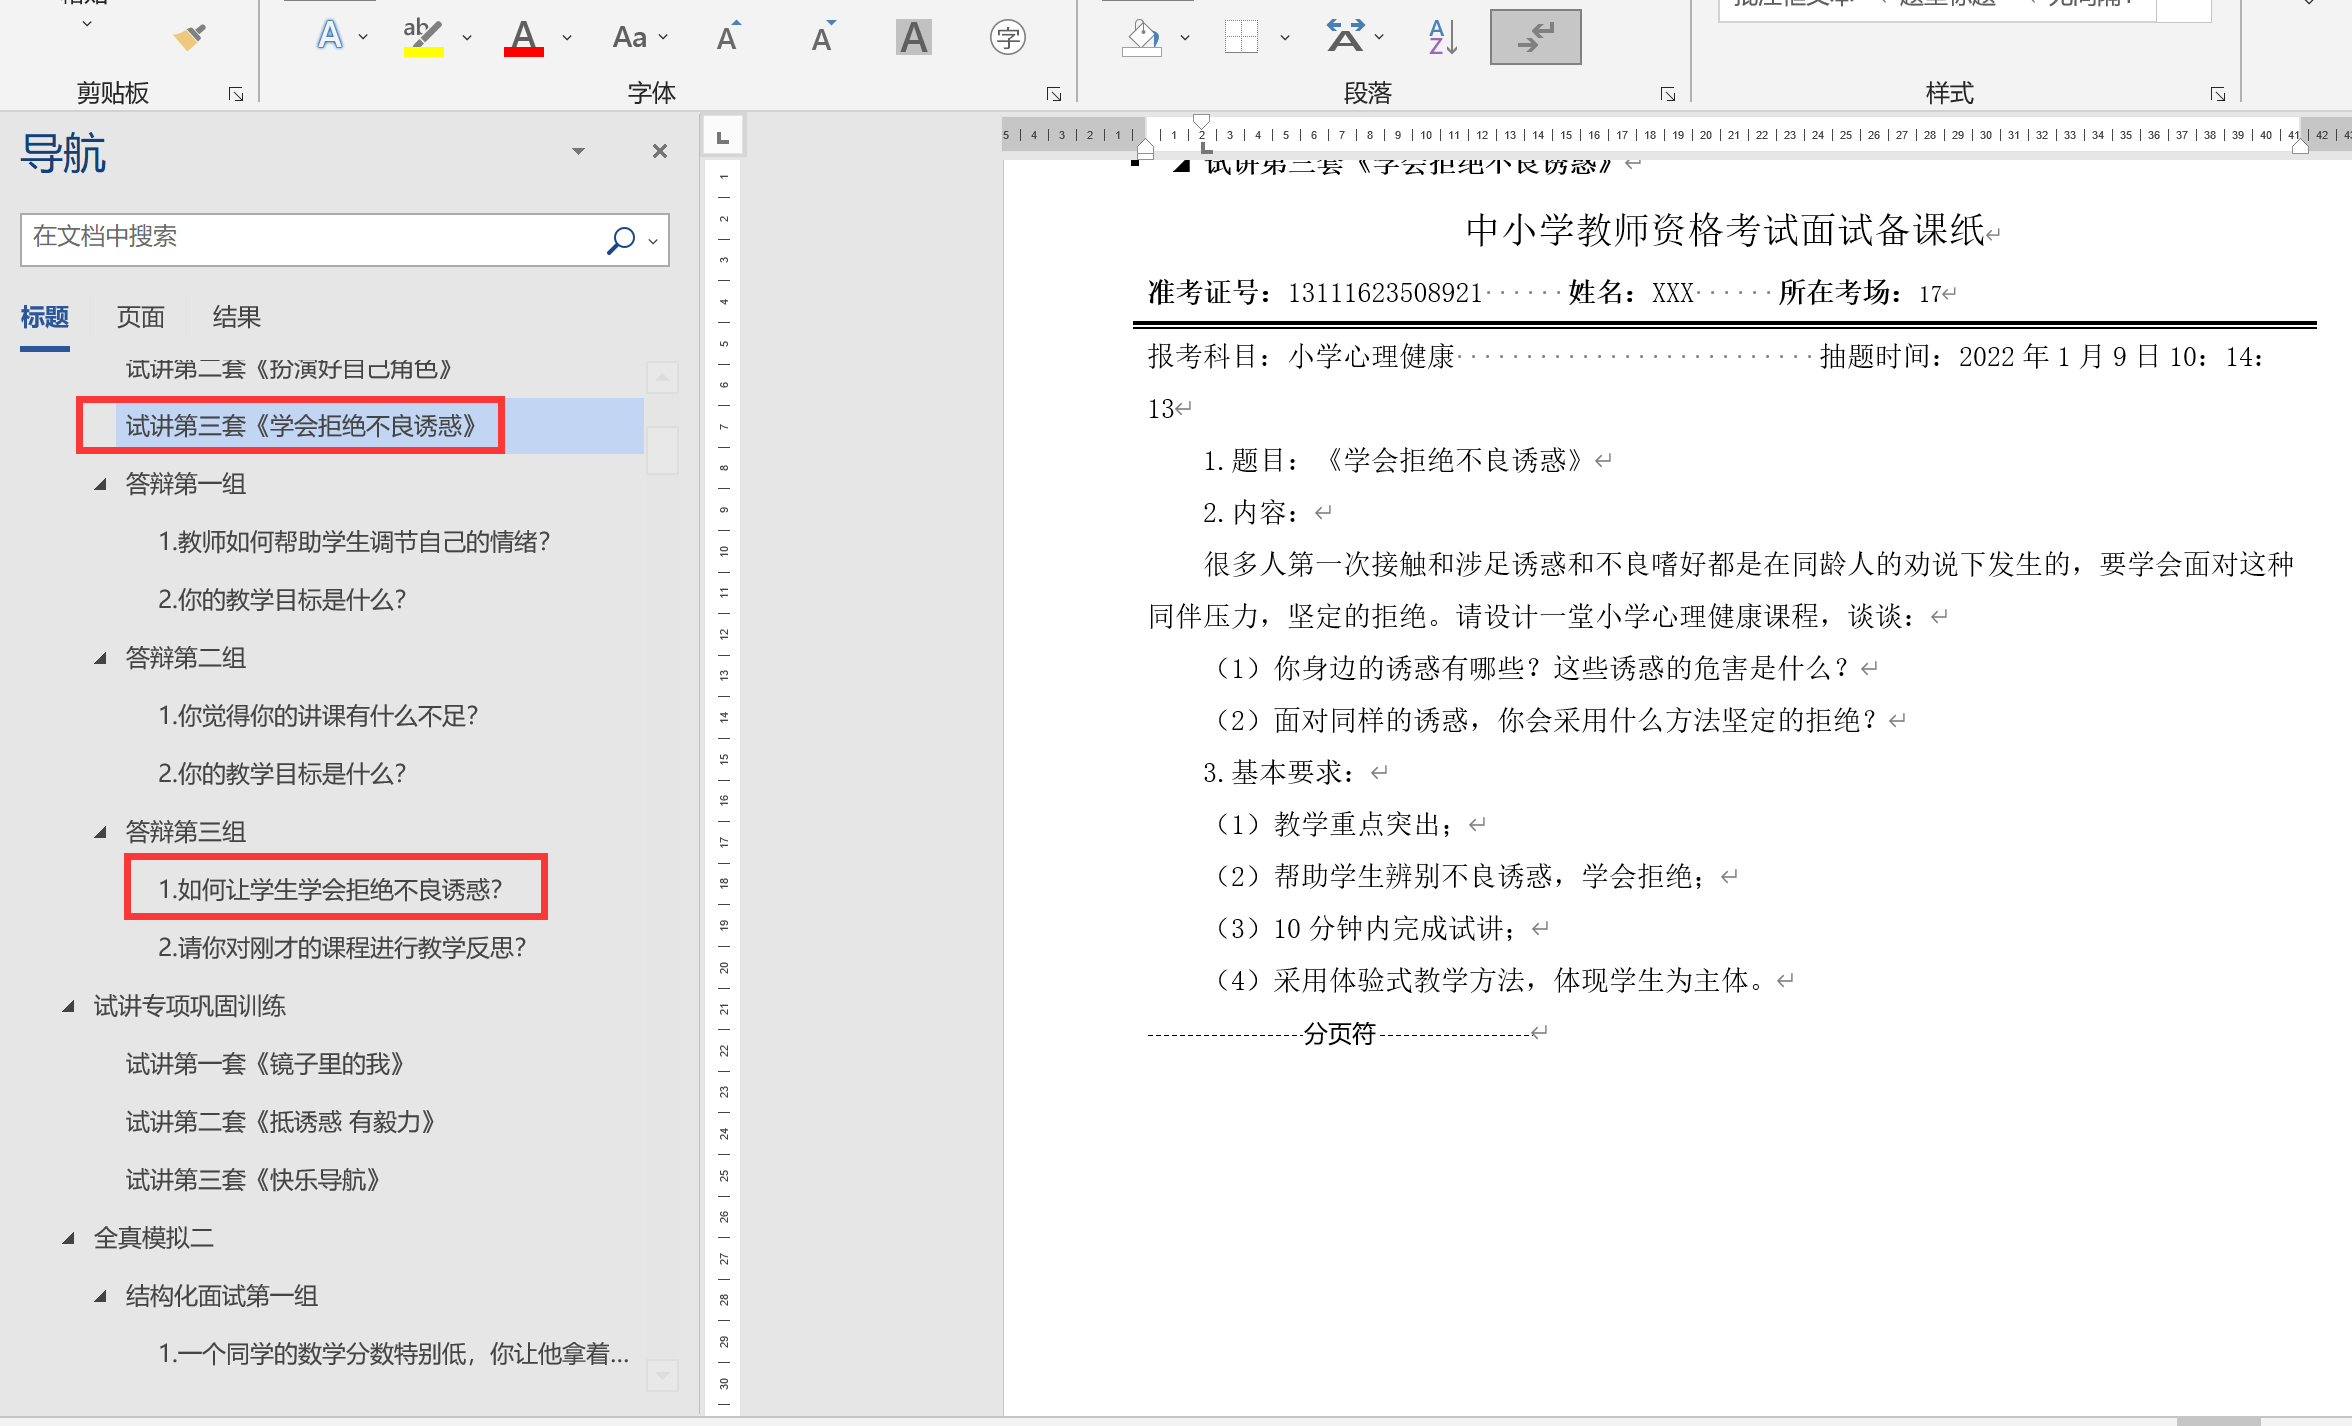Click the enclosed character 字 icon
This screenshot has width=2352, height=1426.
coord(1007,37)
